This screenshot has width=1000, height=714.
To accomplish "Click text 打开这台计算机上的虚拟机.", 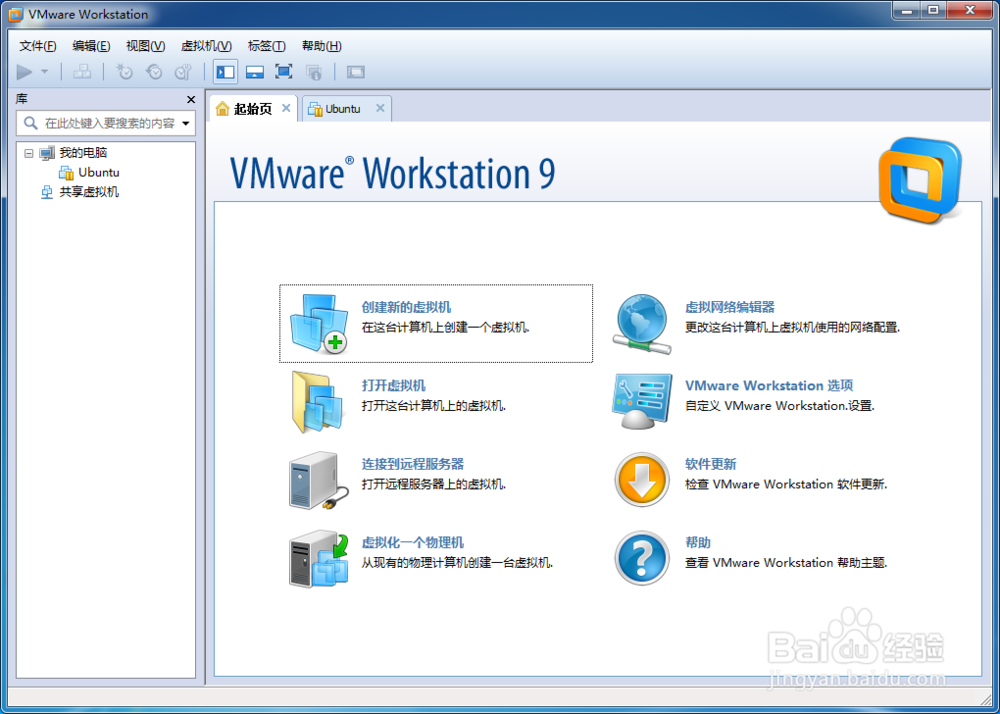I will point(434,405).
